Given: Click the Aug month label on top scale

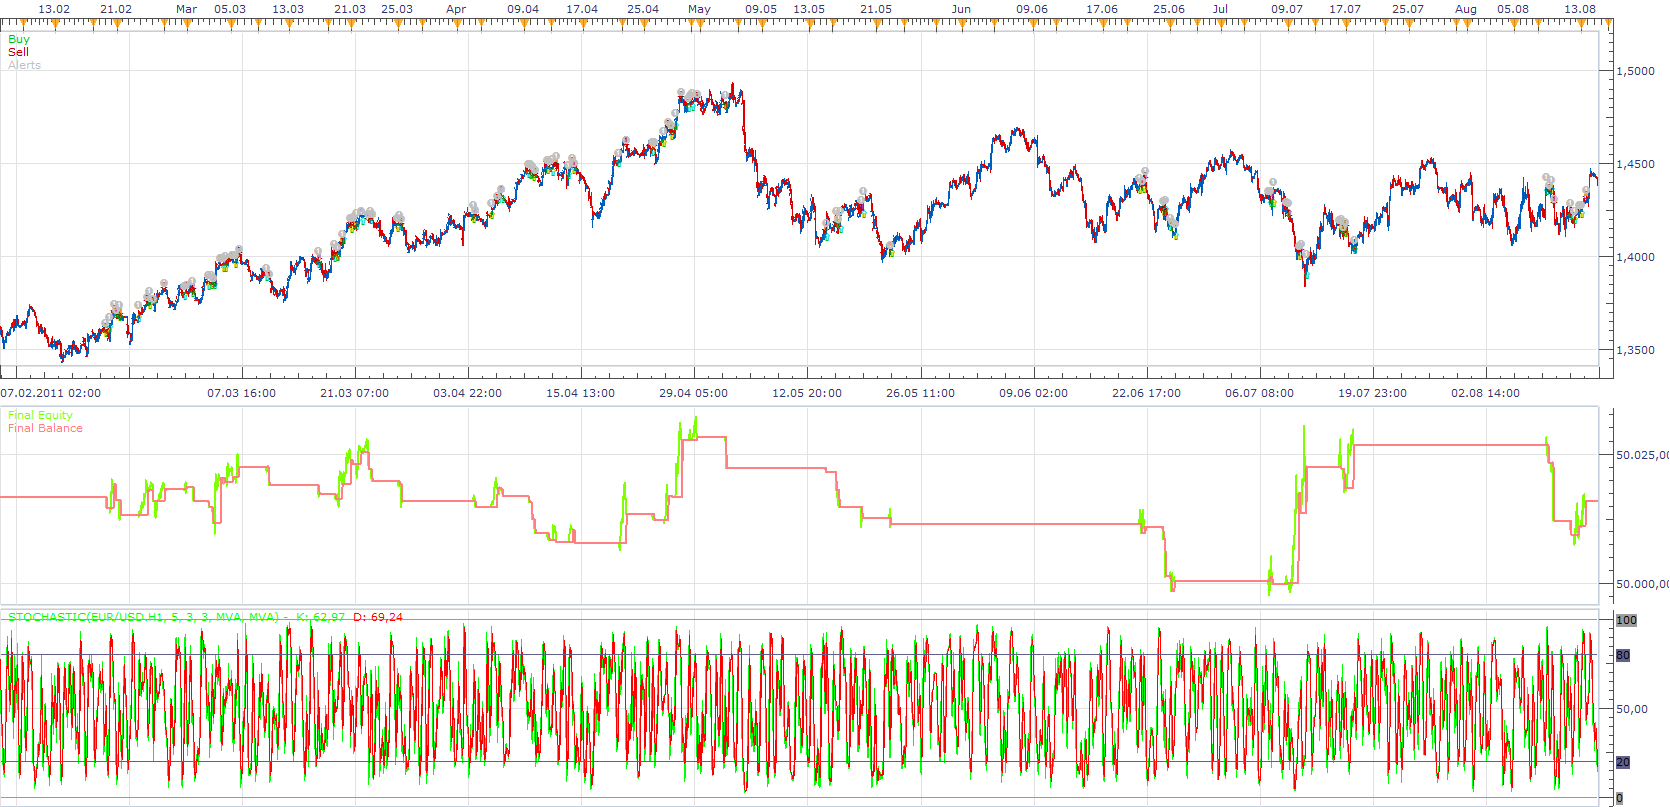Looking at the screenshot, I should 1466,9.
